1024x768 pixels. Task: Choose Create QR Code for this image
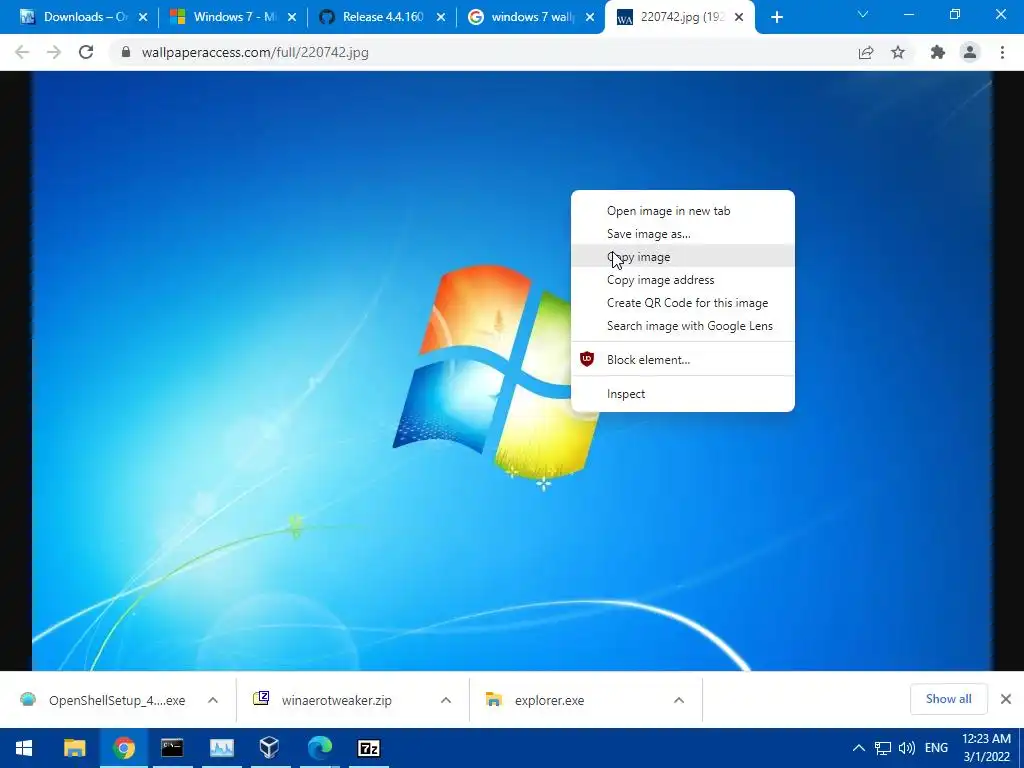pos(682,303)
